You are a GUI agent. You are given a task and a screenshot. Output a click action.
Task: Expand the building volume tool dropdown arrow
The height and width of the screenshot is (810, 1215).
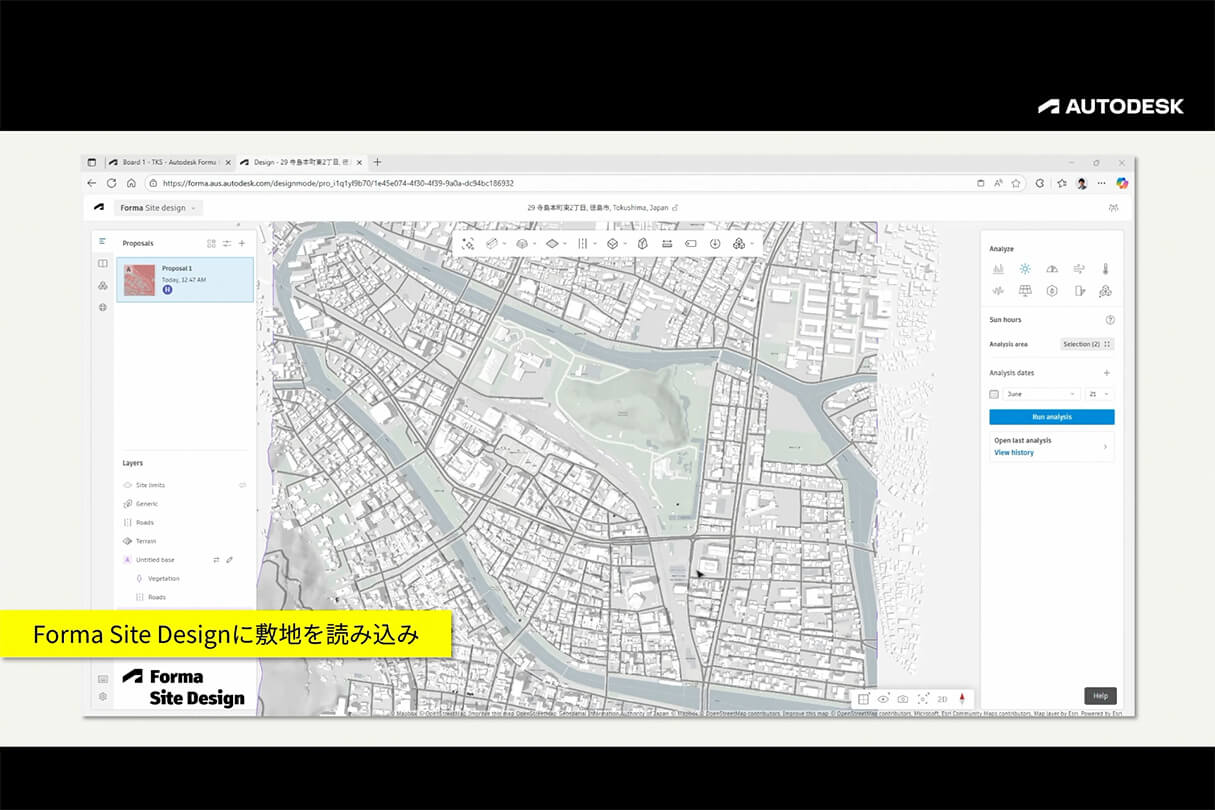[x=534, y=243]
